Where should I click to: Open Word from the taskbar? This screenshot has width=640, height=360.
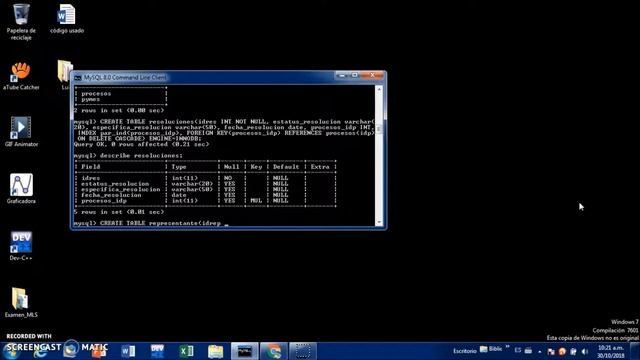tap(128, 351)
